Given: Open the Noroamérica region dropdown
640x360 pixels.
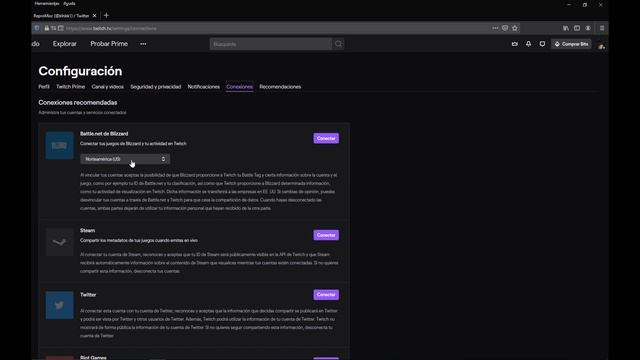Looking at the screenshot, I should (125, 159).
